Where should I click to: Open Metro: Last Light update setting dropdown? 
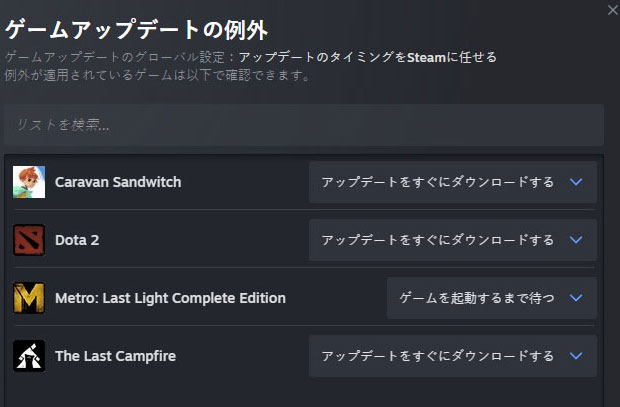(x=491, y=298)
